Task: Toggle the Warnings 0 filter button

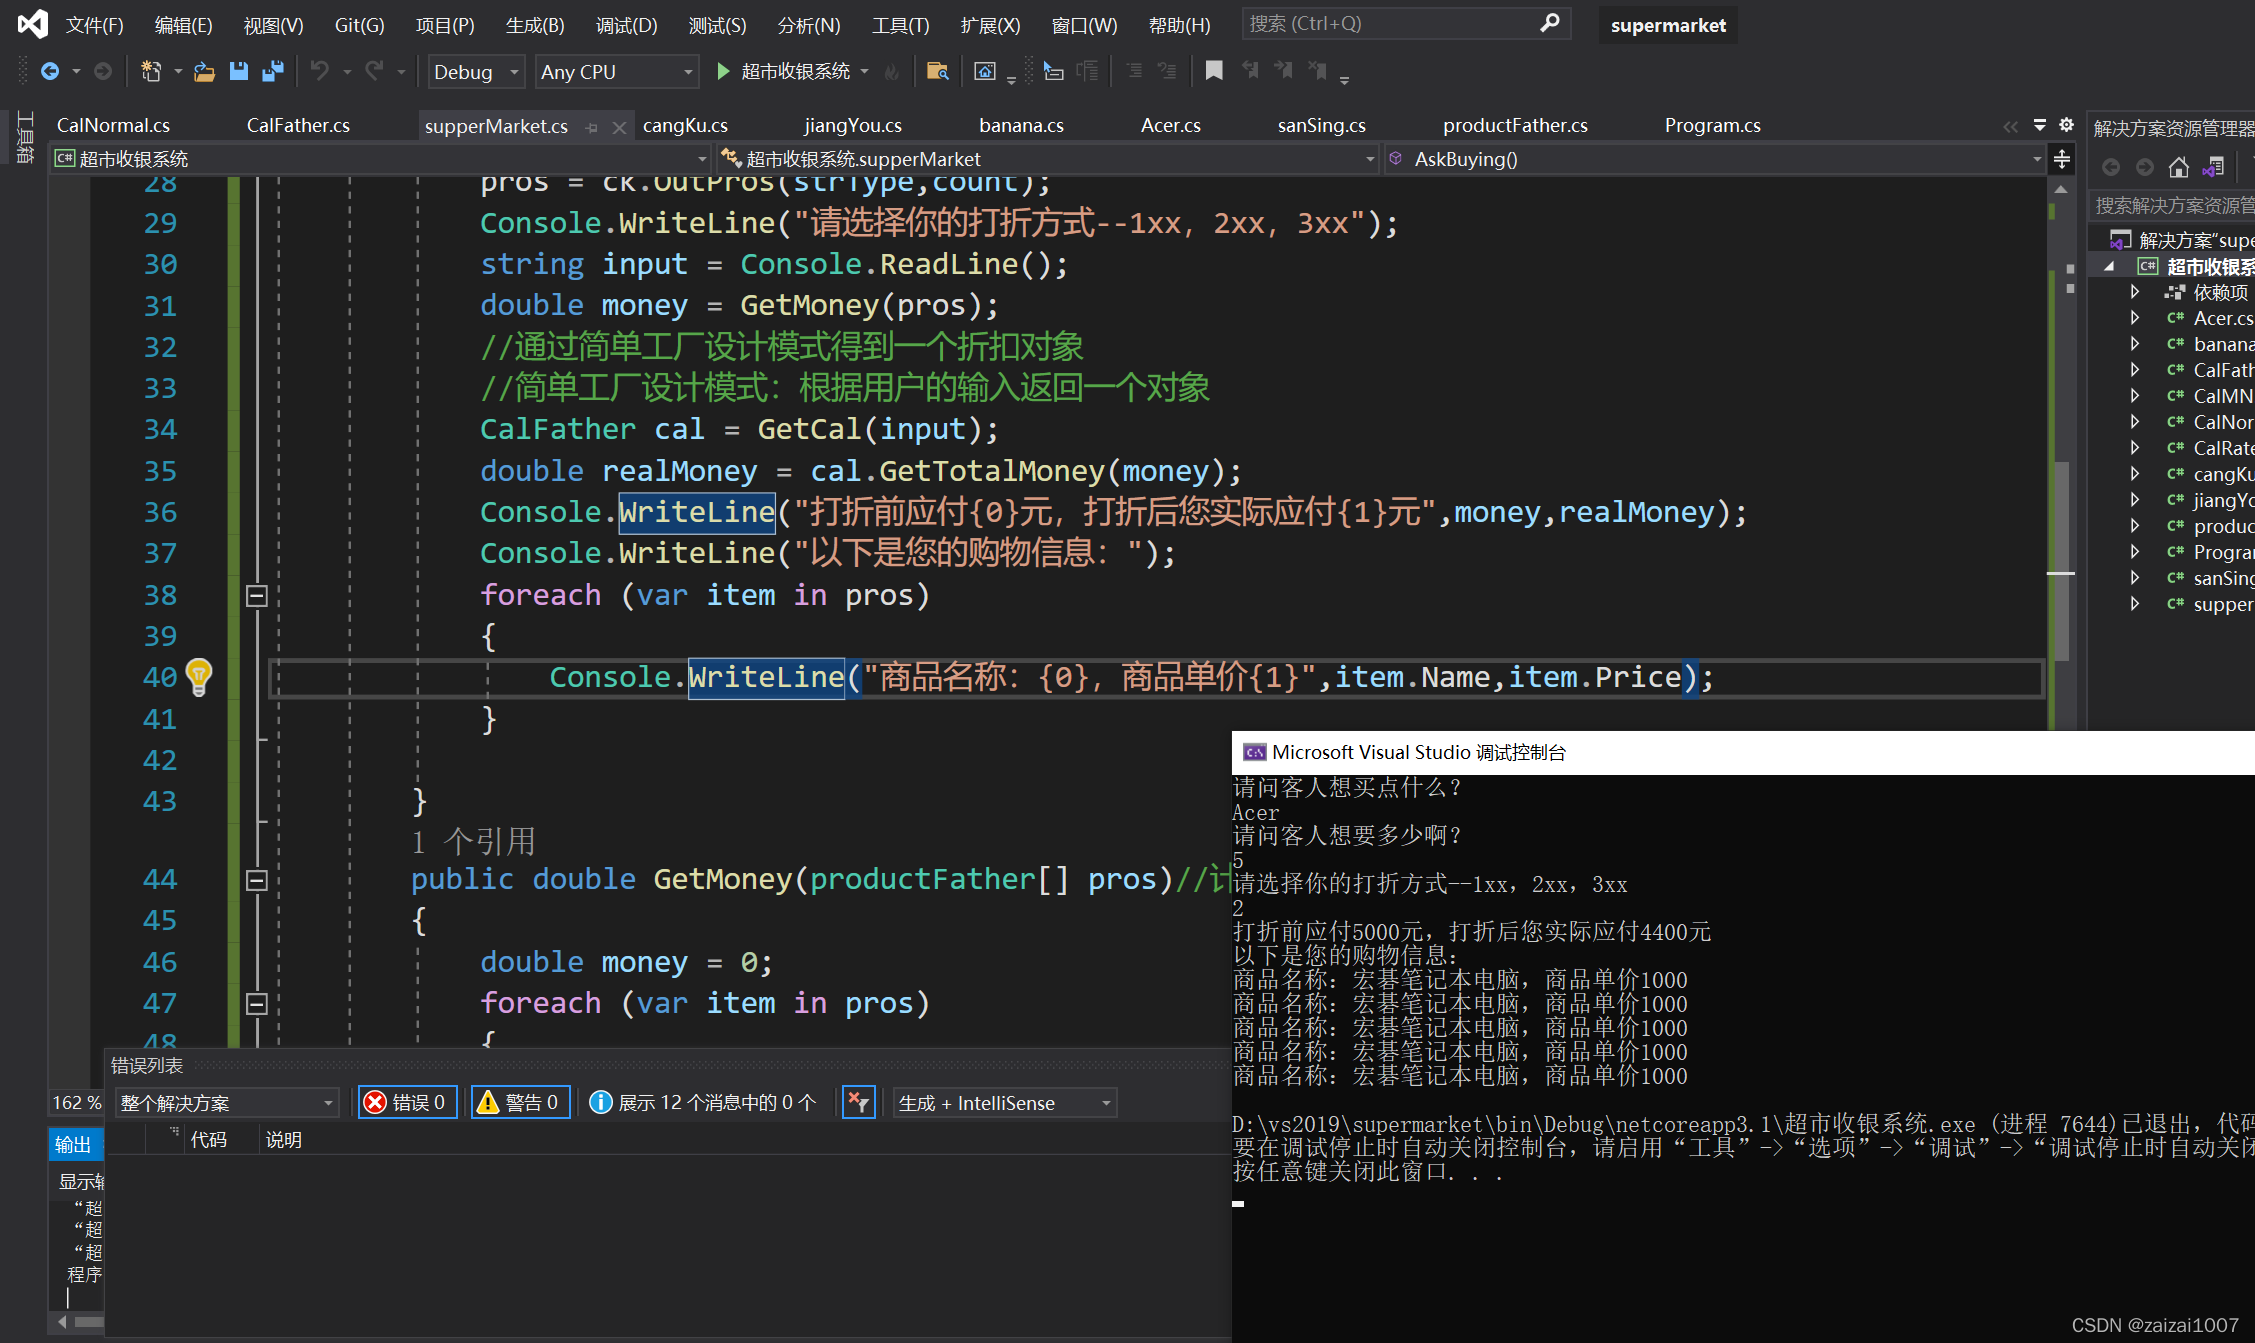Action: pos(520,1102)
